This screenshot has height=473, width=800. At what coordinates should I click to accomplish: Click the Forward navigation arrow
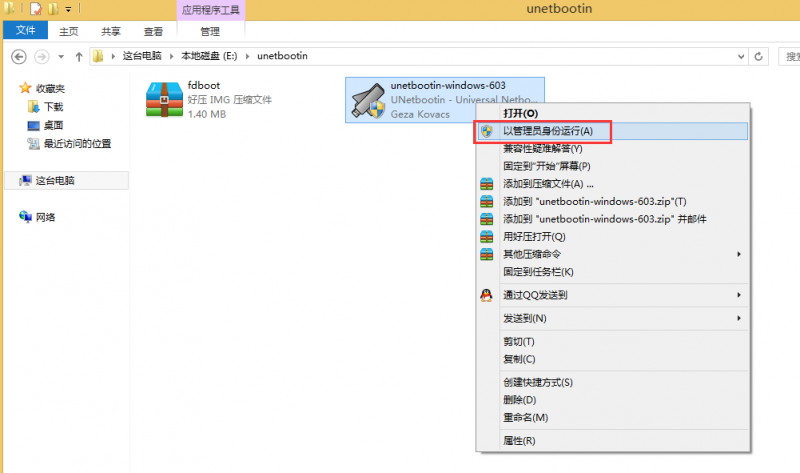click(42, 56)
